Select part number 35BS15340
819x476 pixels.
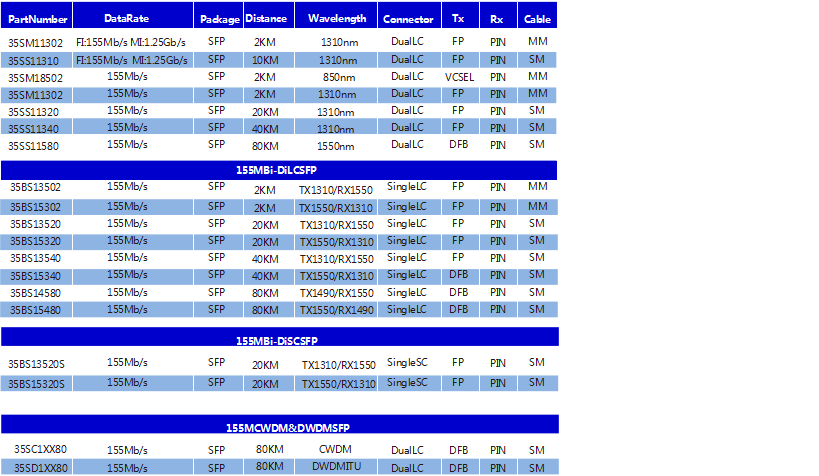(35, 276)
